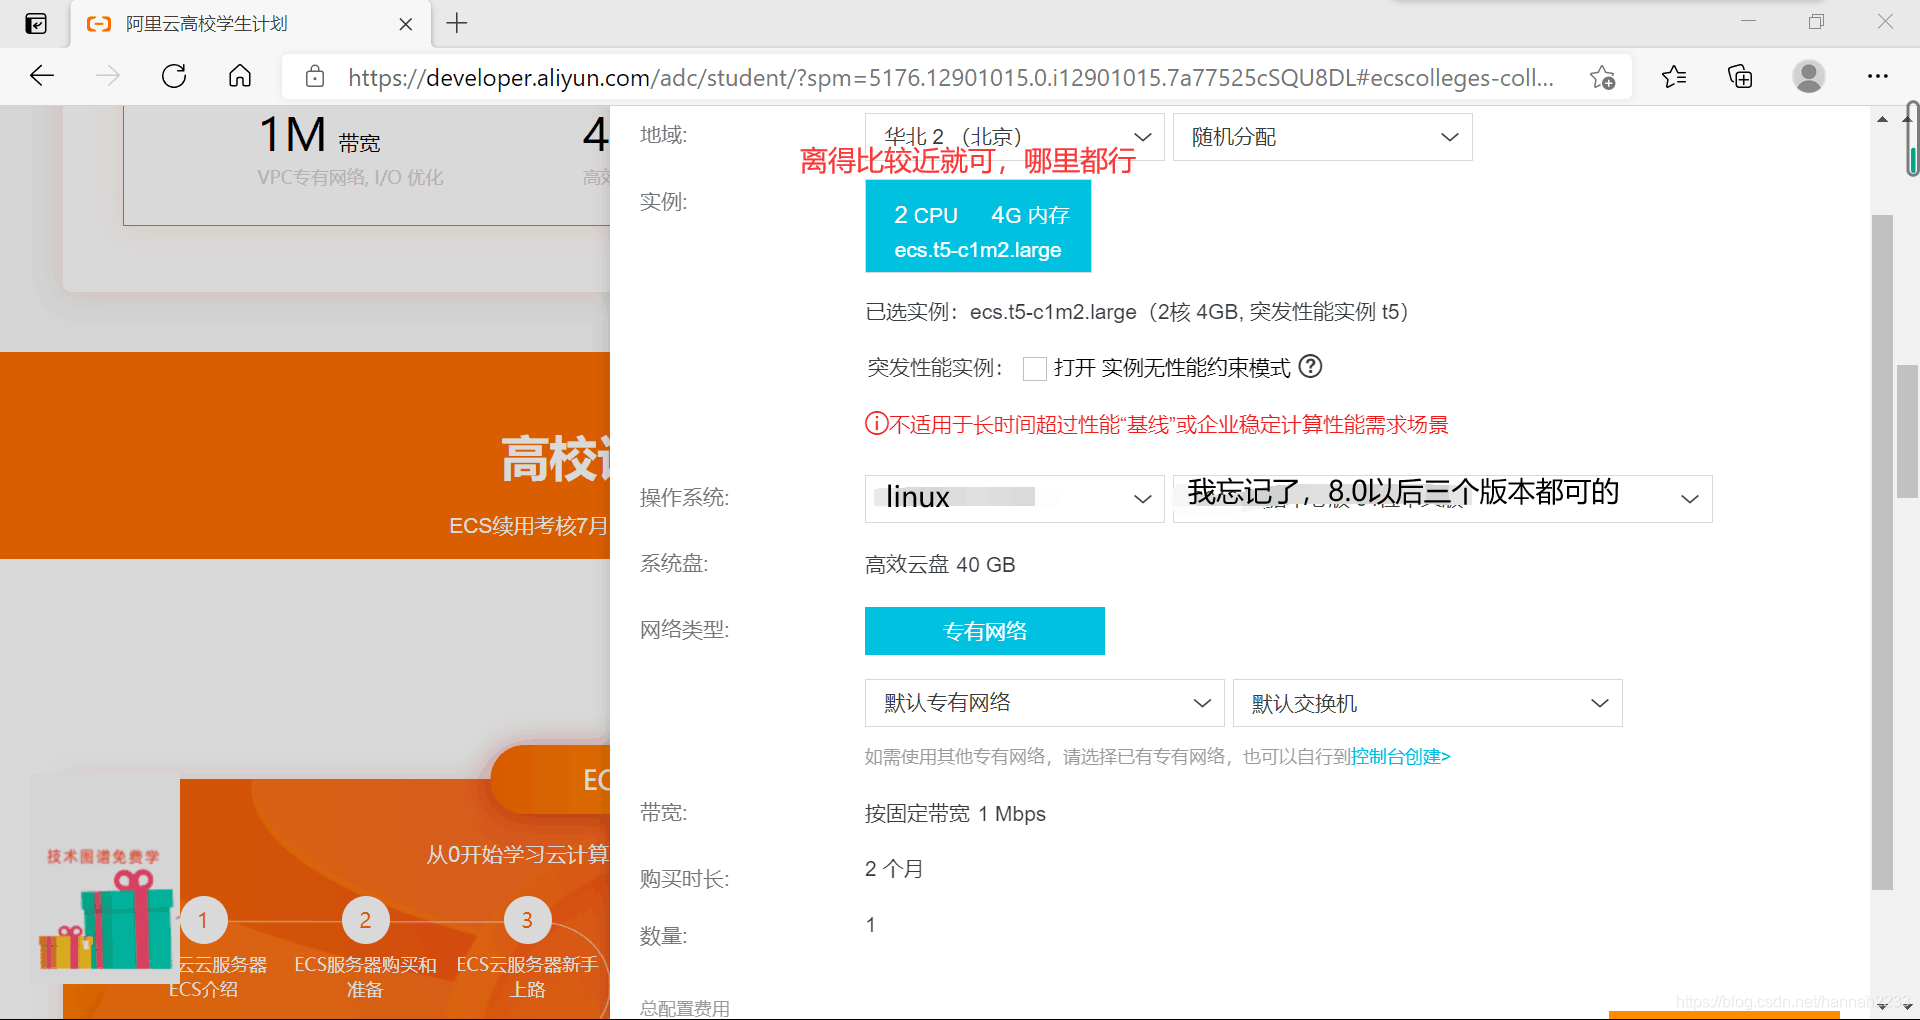Open the browser profile avatar
1920x1020 pixels.
1808,76
